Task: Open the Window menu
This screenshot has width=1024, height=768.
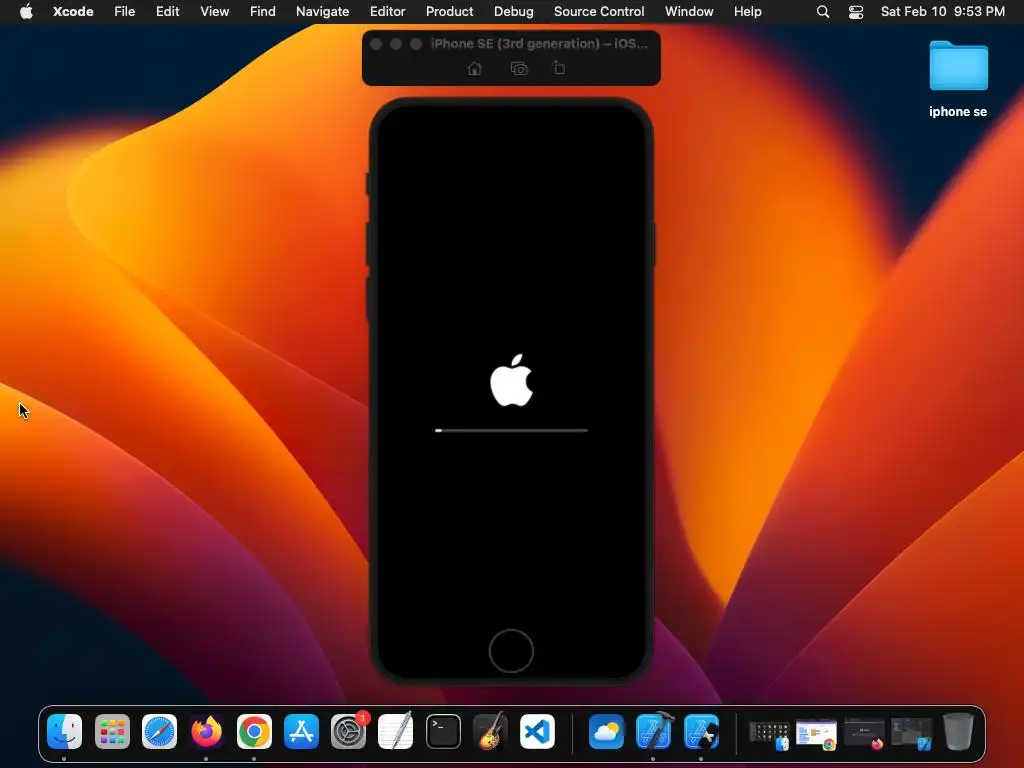Action: [689, 11]
